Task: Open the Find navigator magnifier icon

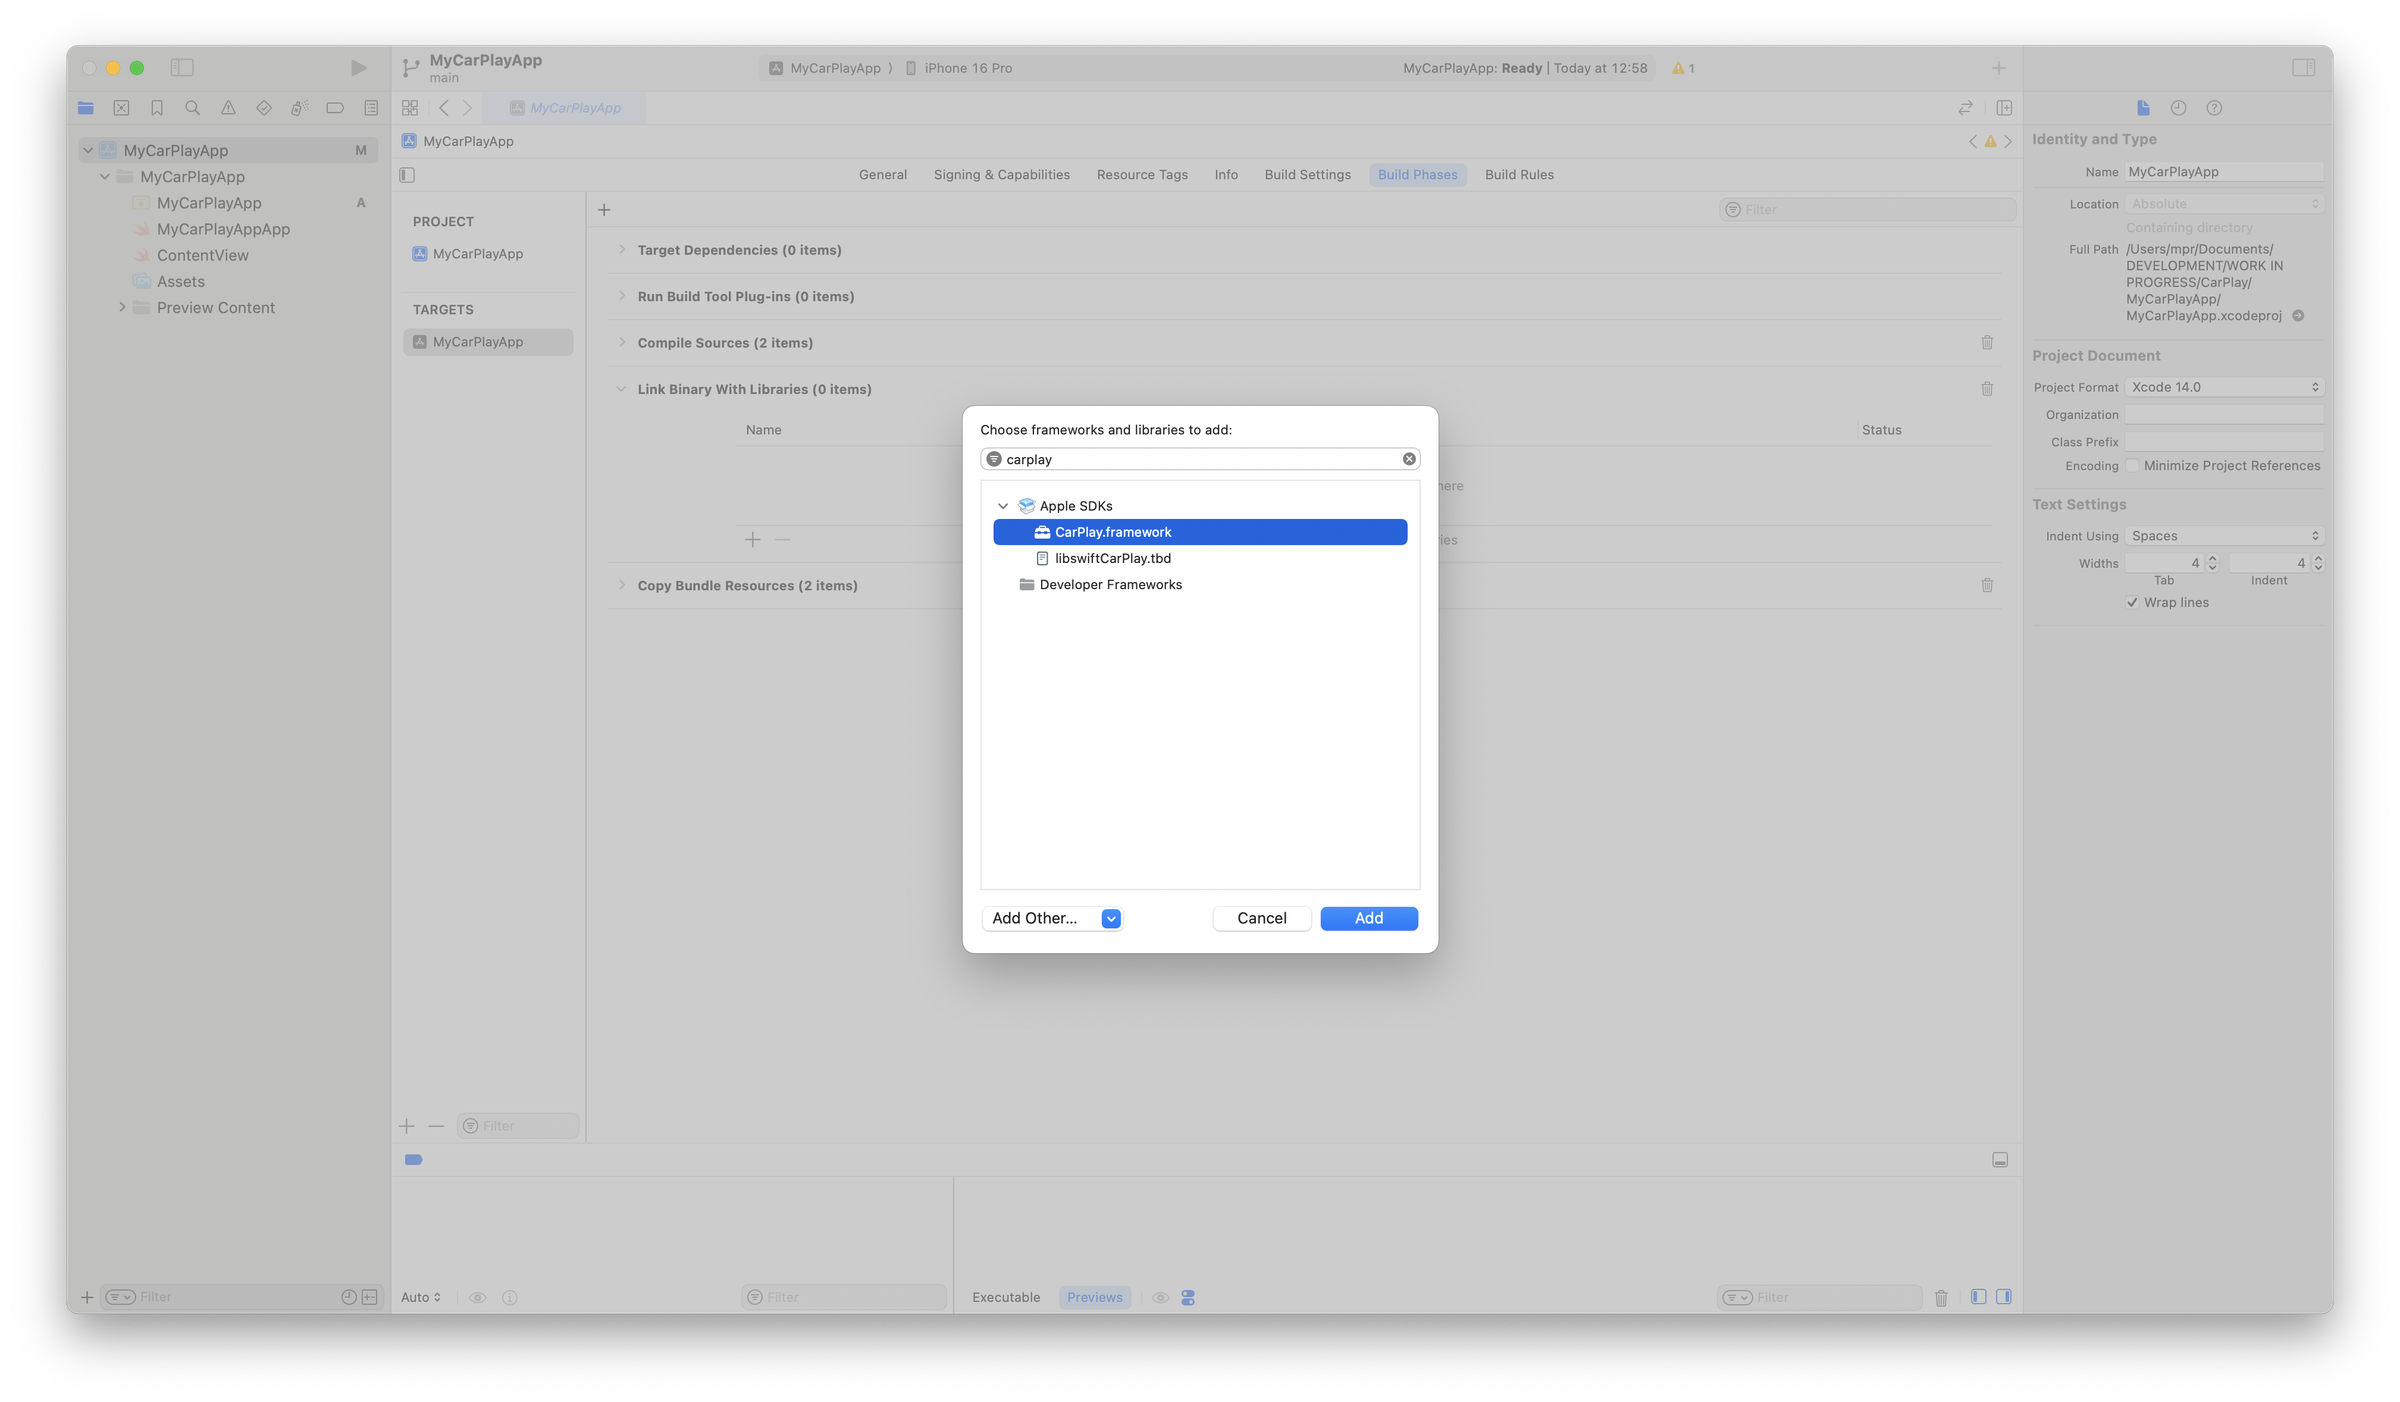Action: point(192,108)
